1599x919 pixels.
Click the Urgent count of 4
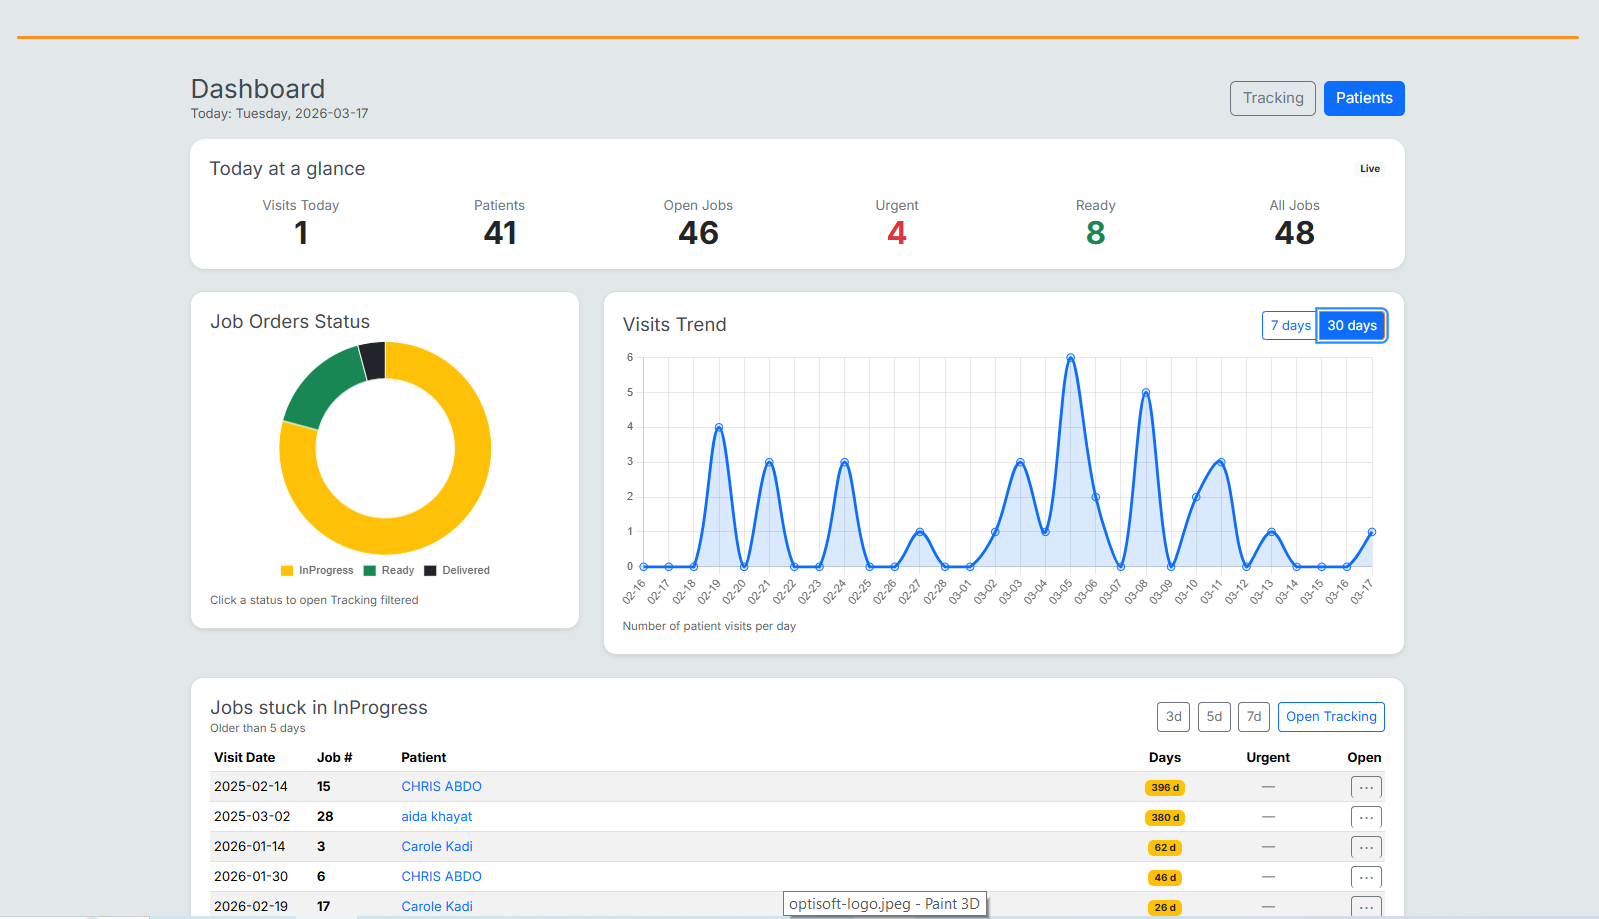tap(896, 233)
